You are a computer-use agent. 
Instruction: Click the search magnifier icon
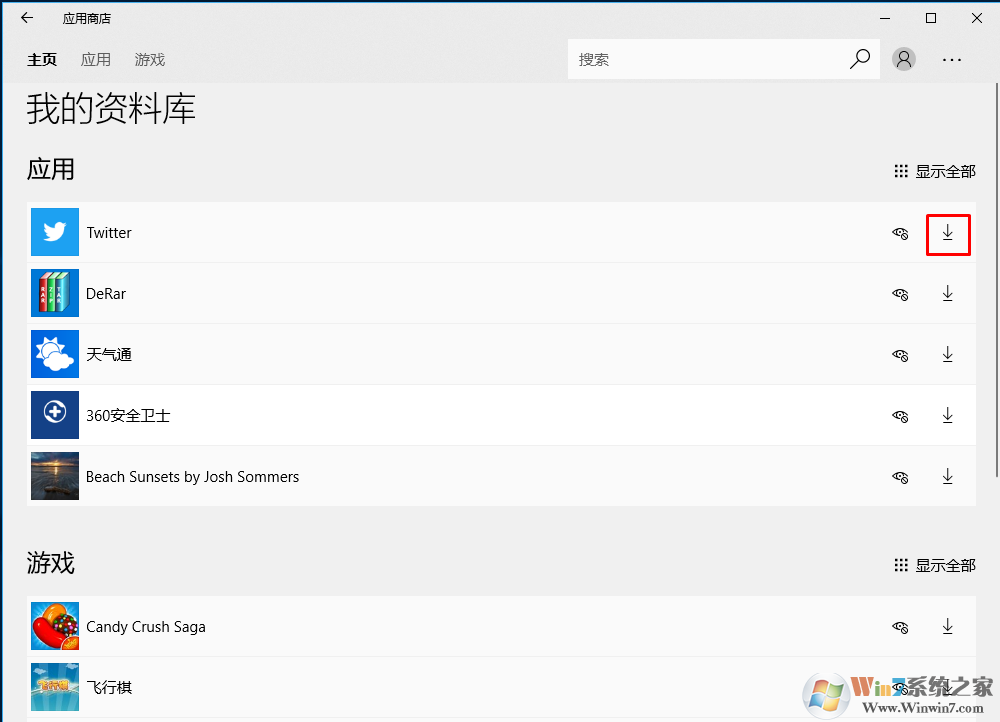pyautogui.click(x=860, y=59)
